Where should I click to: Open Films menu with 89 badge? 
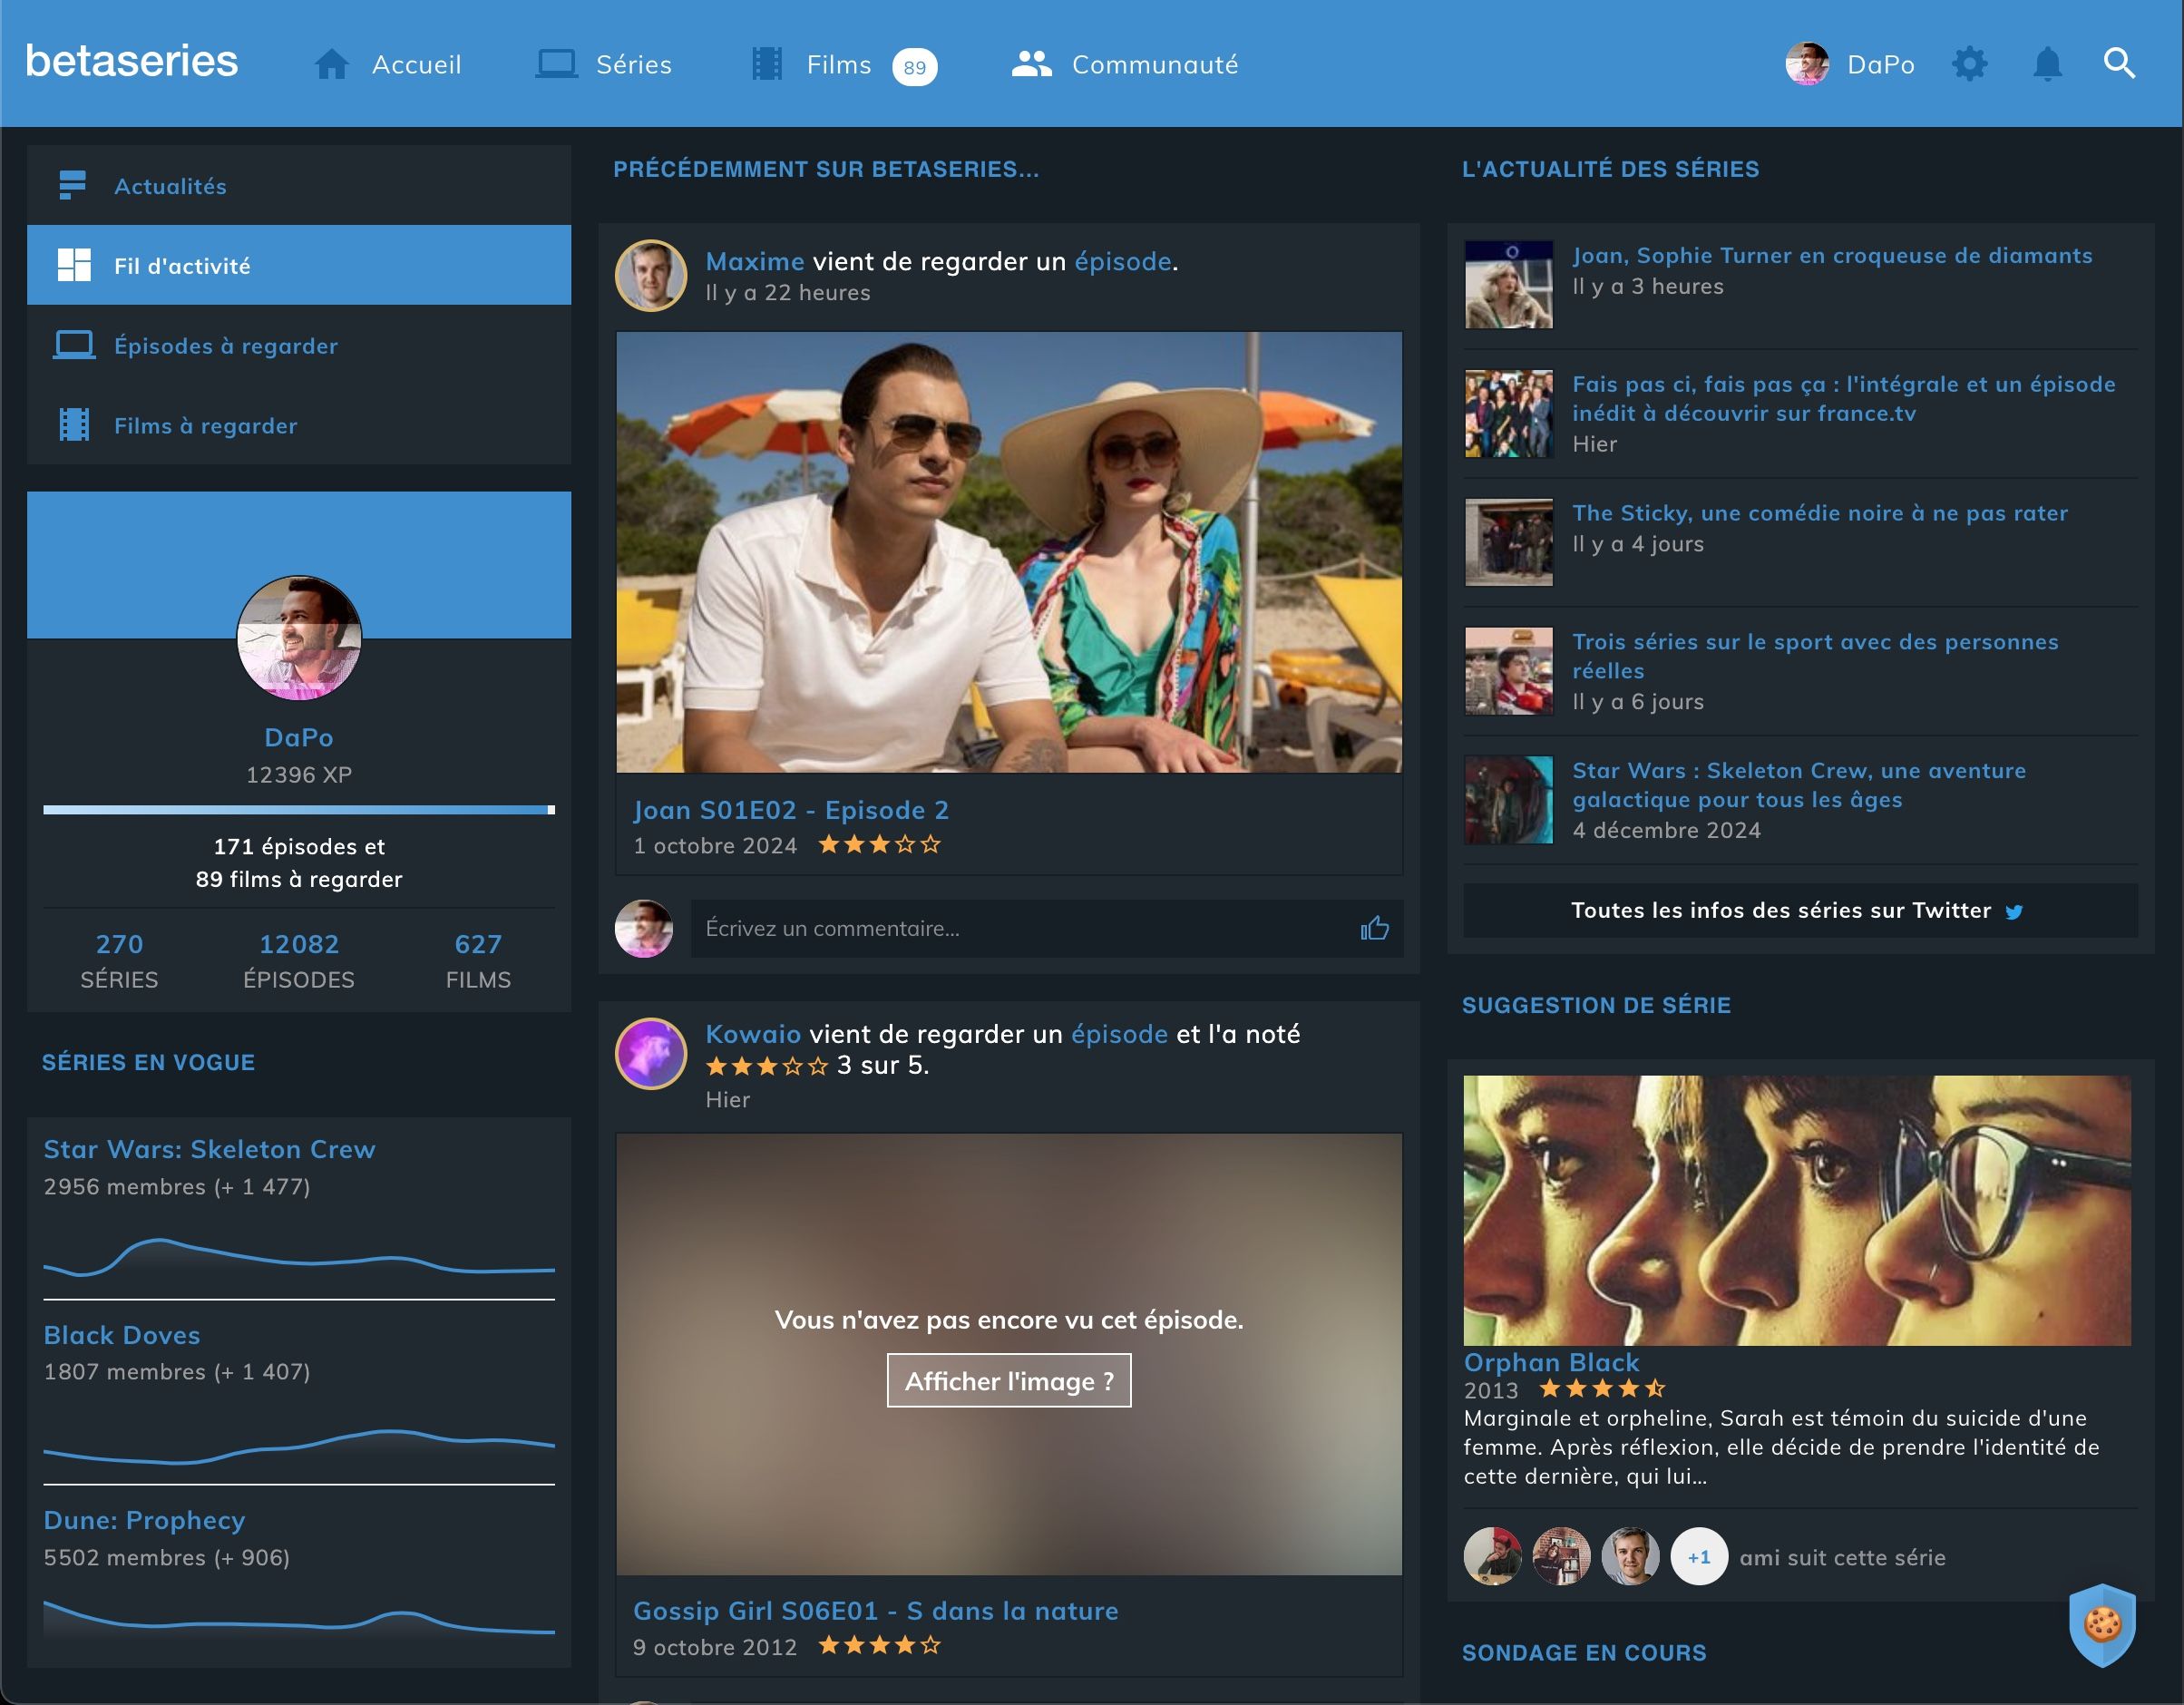[840, 64]
